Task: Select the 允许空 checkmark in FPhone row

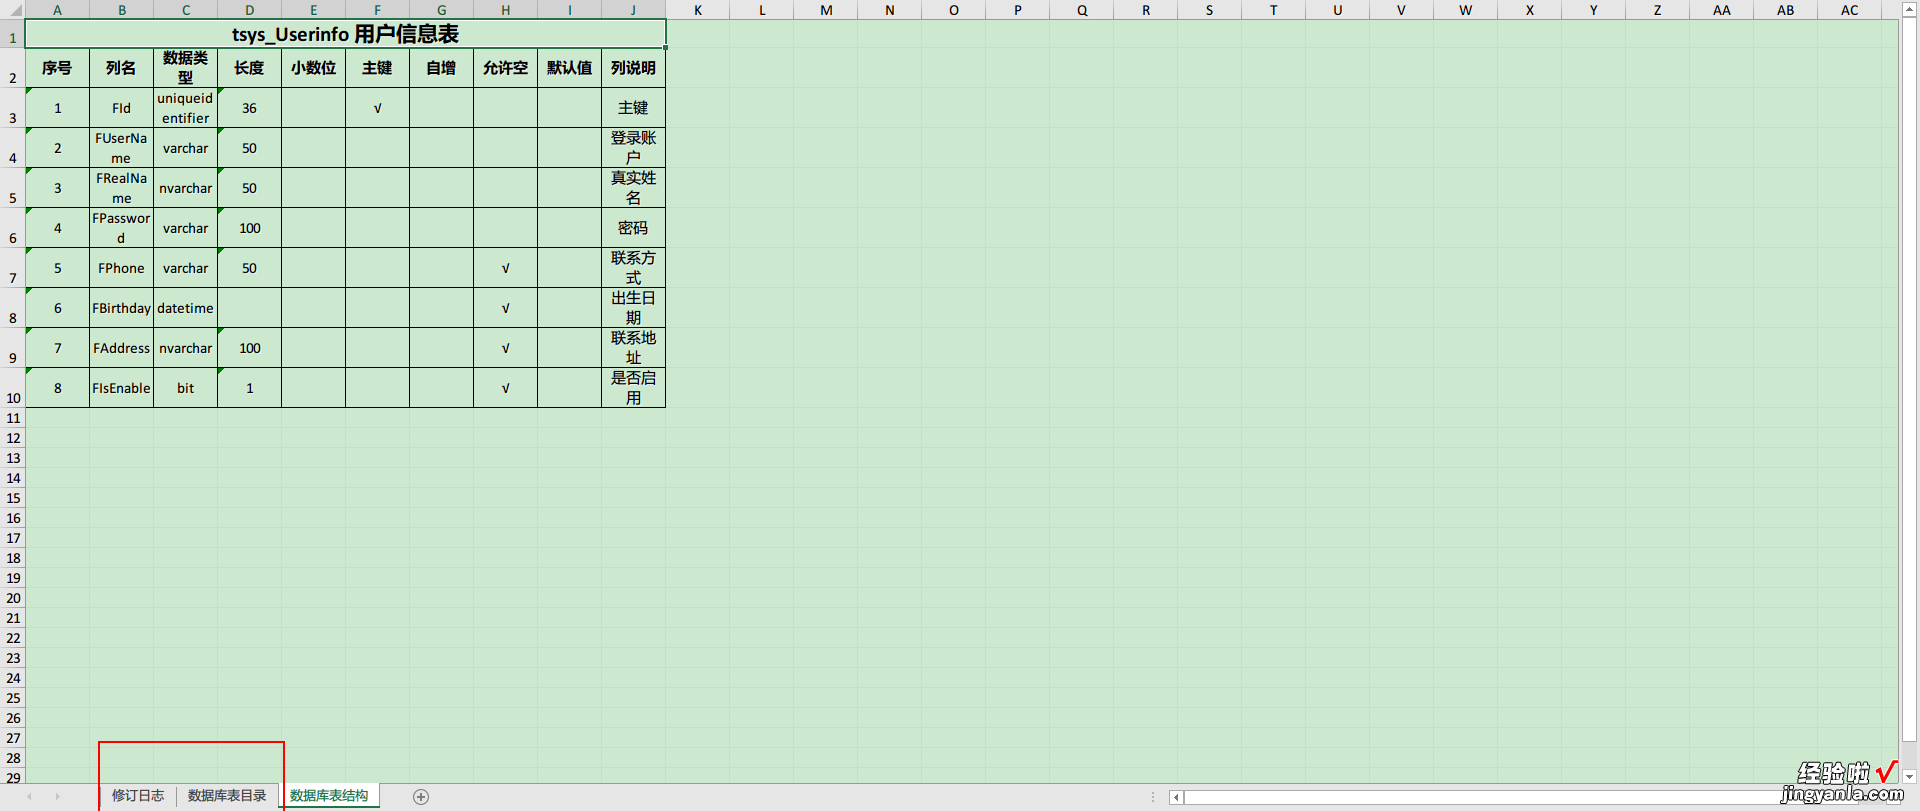Action: [x=505, y=268]
